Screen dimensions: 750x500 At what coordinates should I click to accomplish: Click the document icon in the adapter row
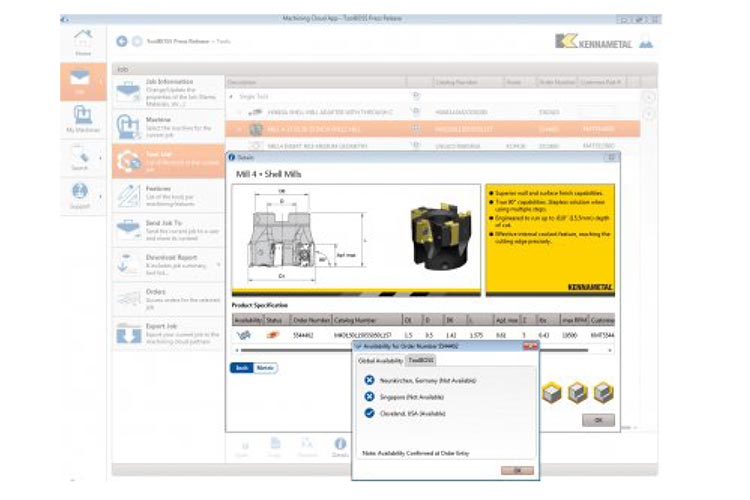(416, 112)
